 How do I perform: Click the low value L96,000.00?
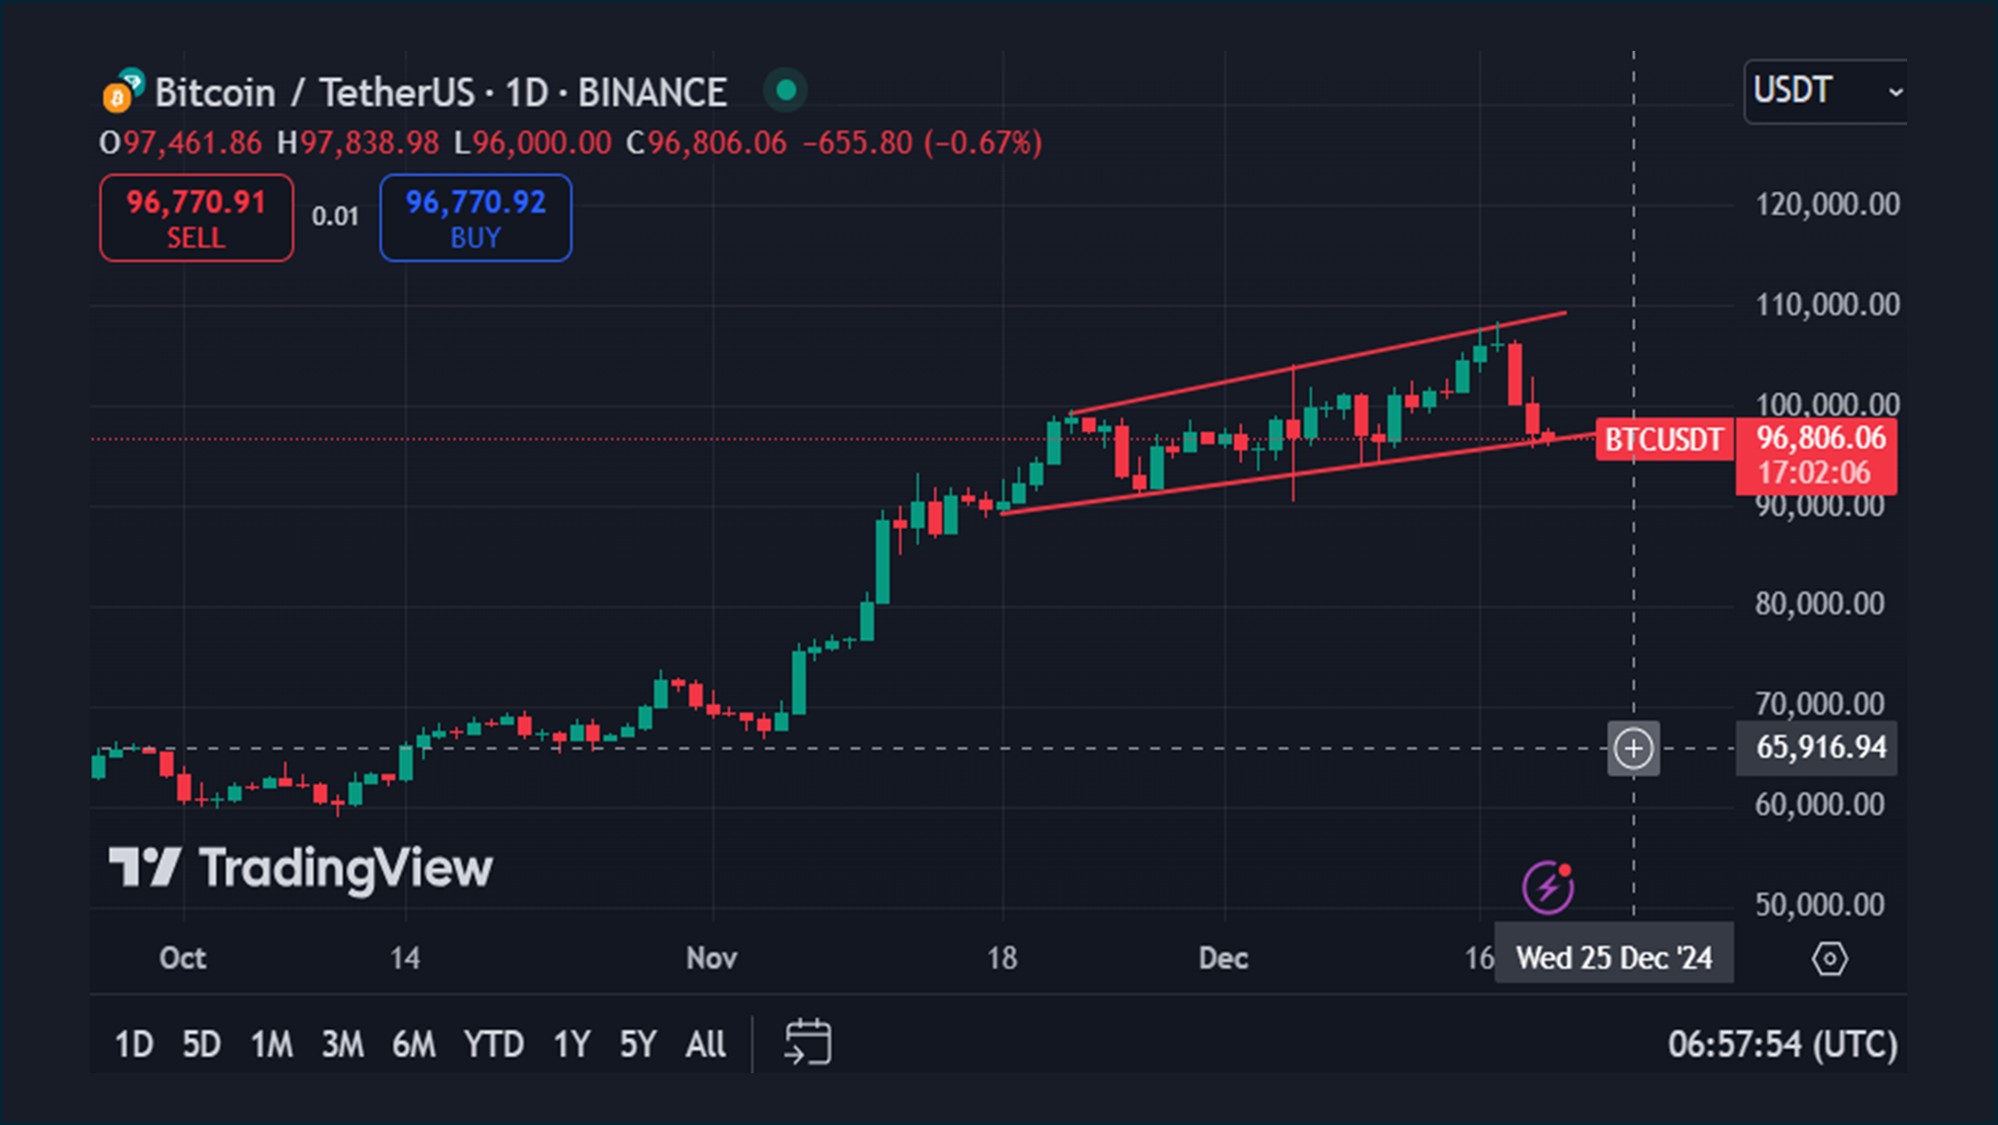tap(532, 143)
